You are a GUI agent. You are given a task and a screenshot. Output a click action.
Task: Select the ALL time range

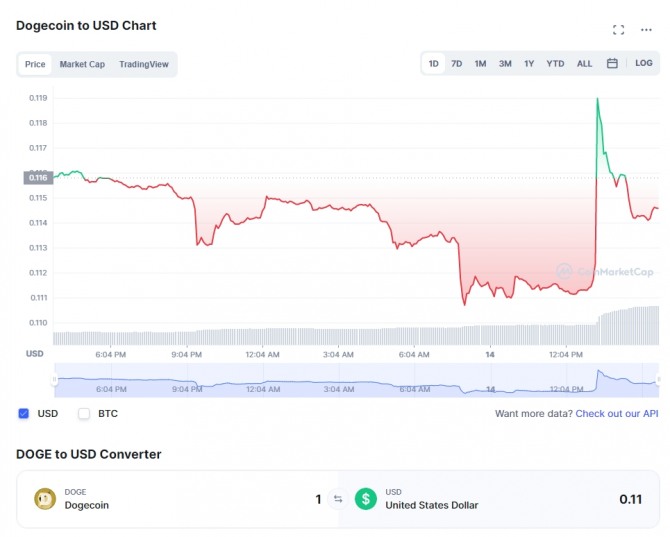pos(585,64)
